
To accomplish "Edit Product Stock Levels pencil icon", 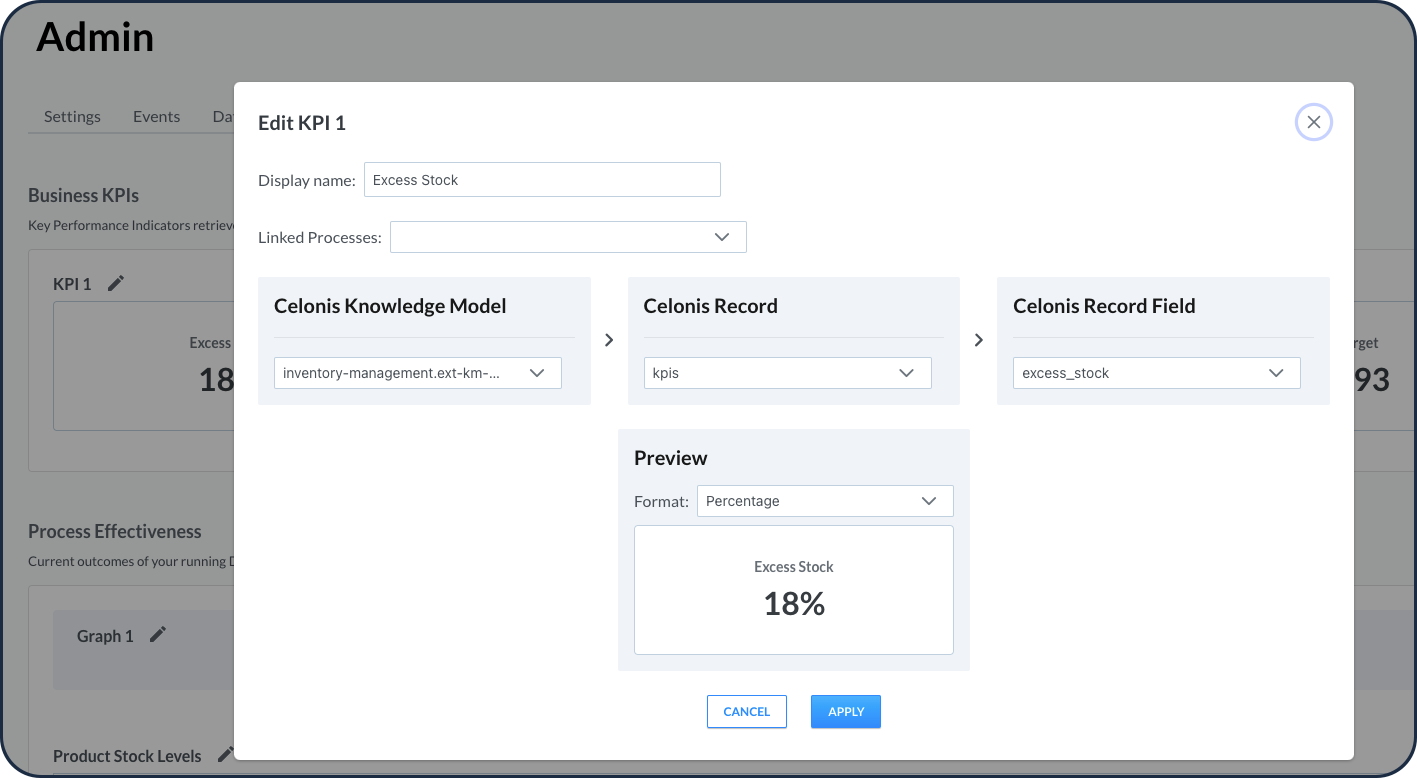I will (x=225, y=755).
